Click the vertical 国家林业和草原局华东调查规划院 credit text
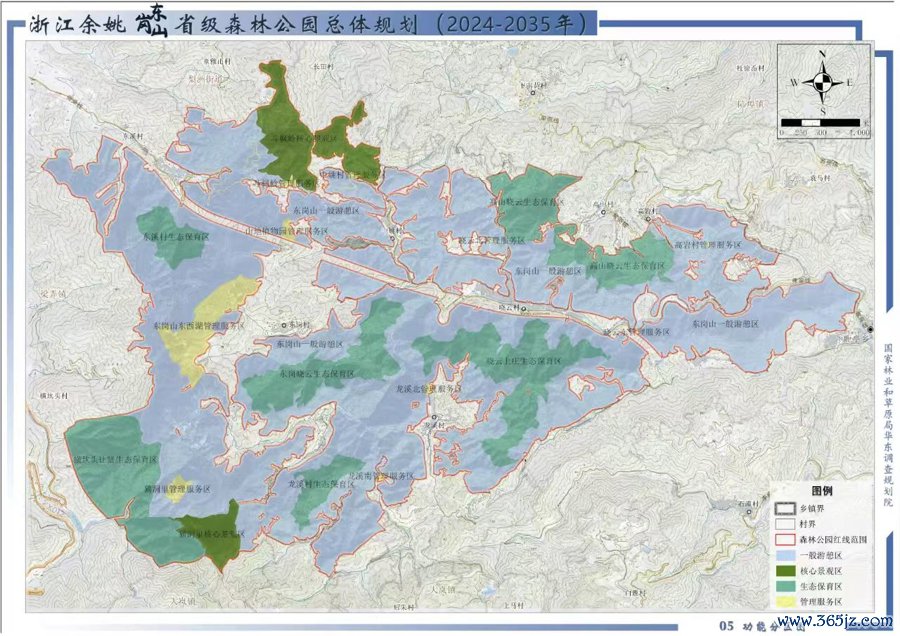 tap(888, 425)
